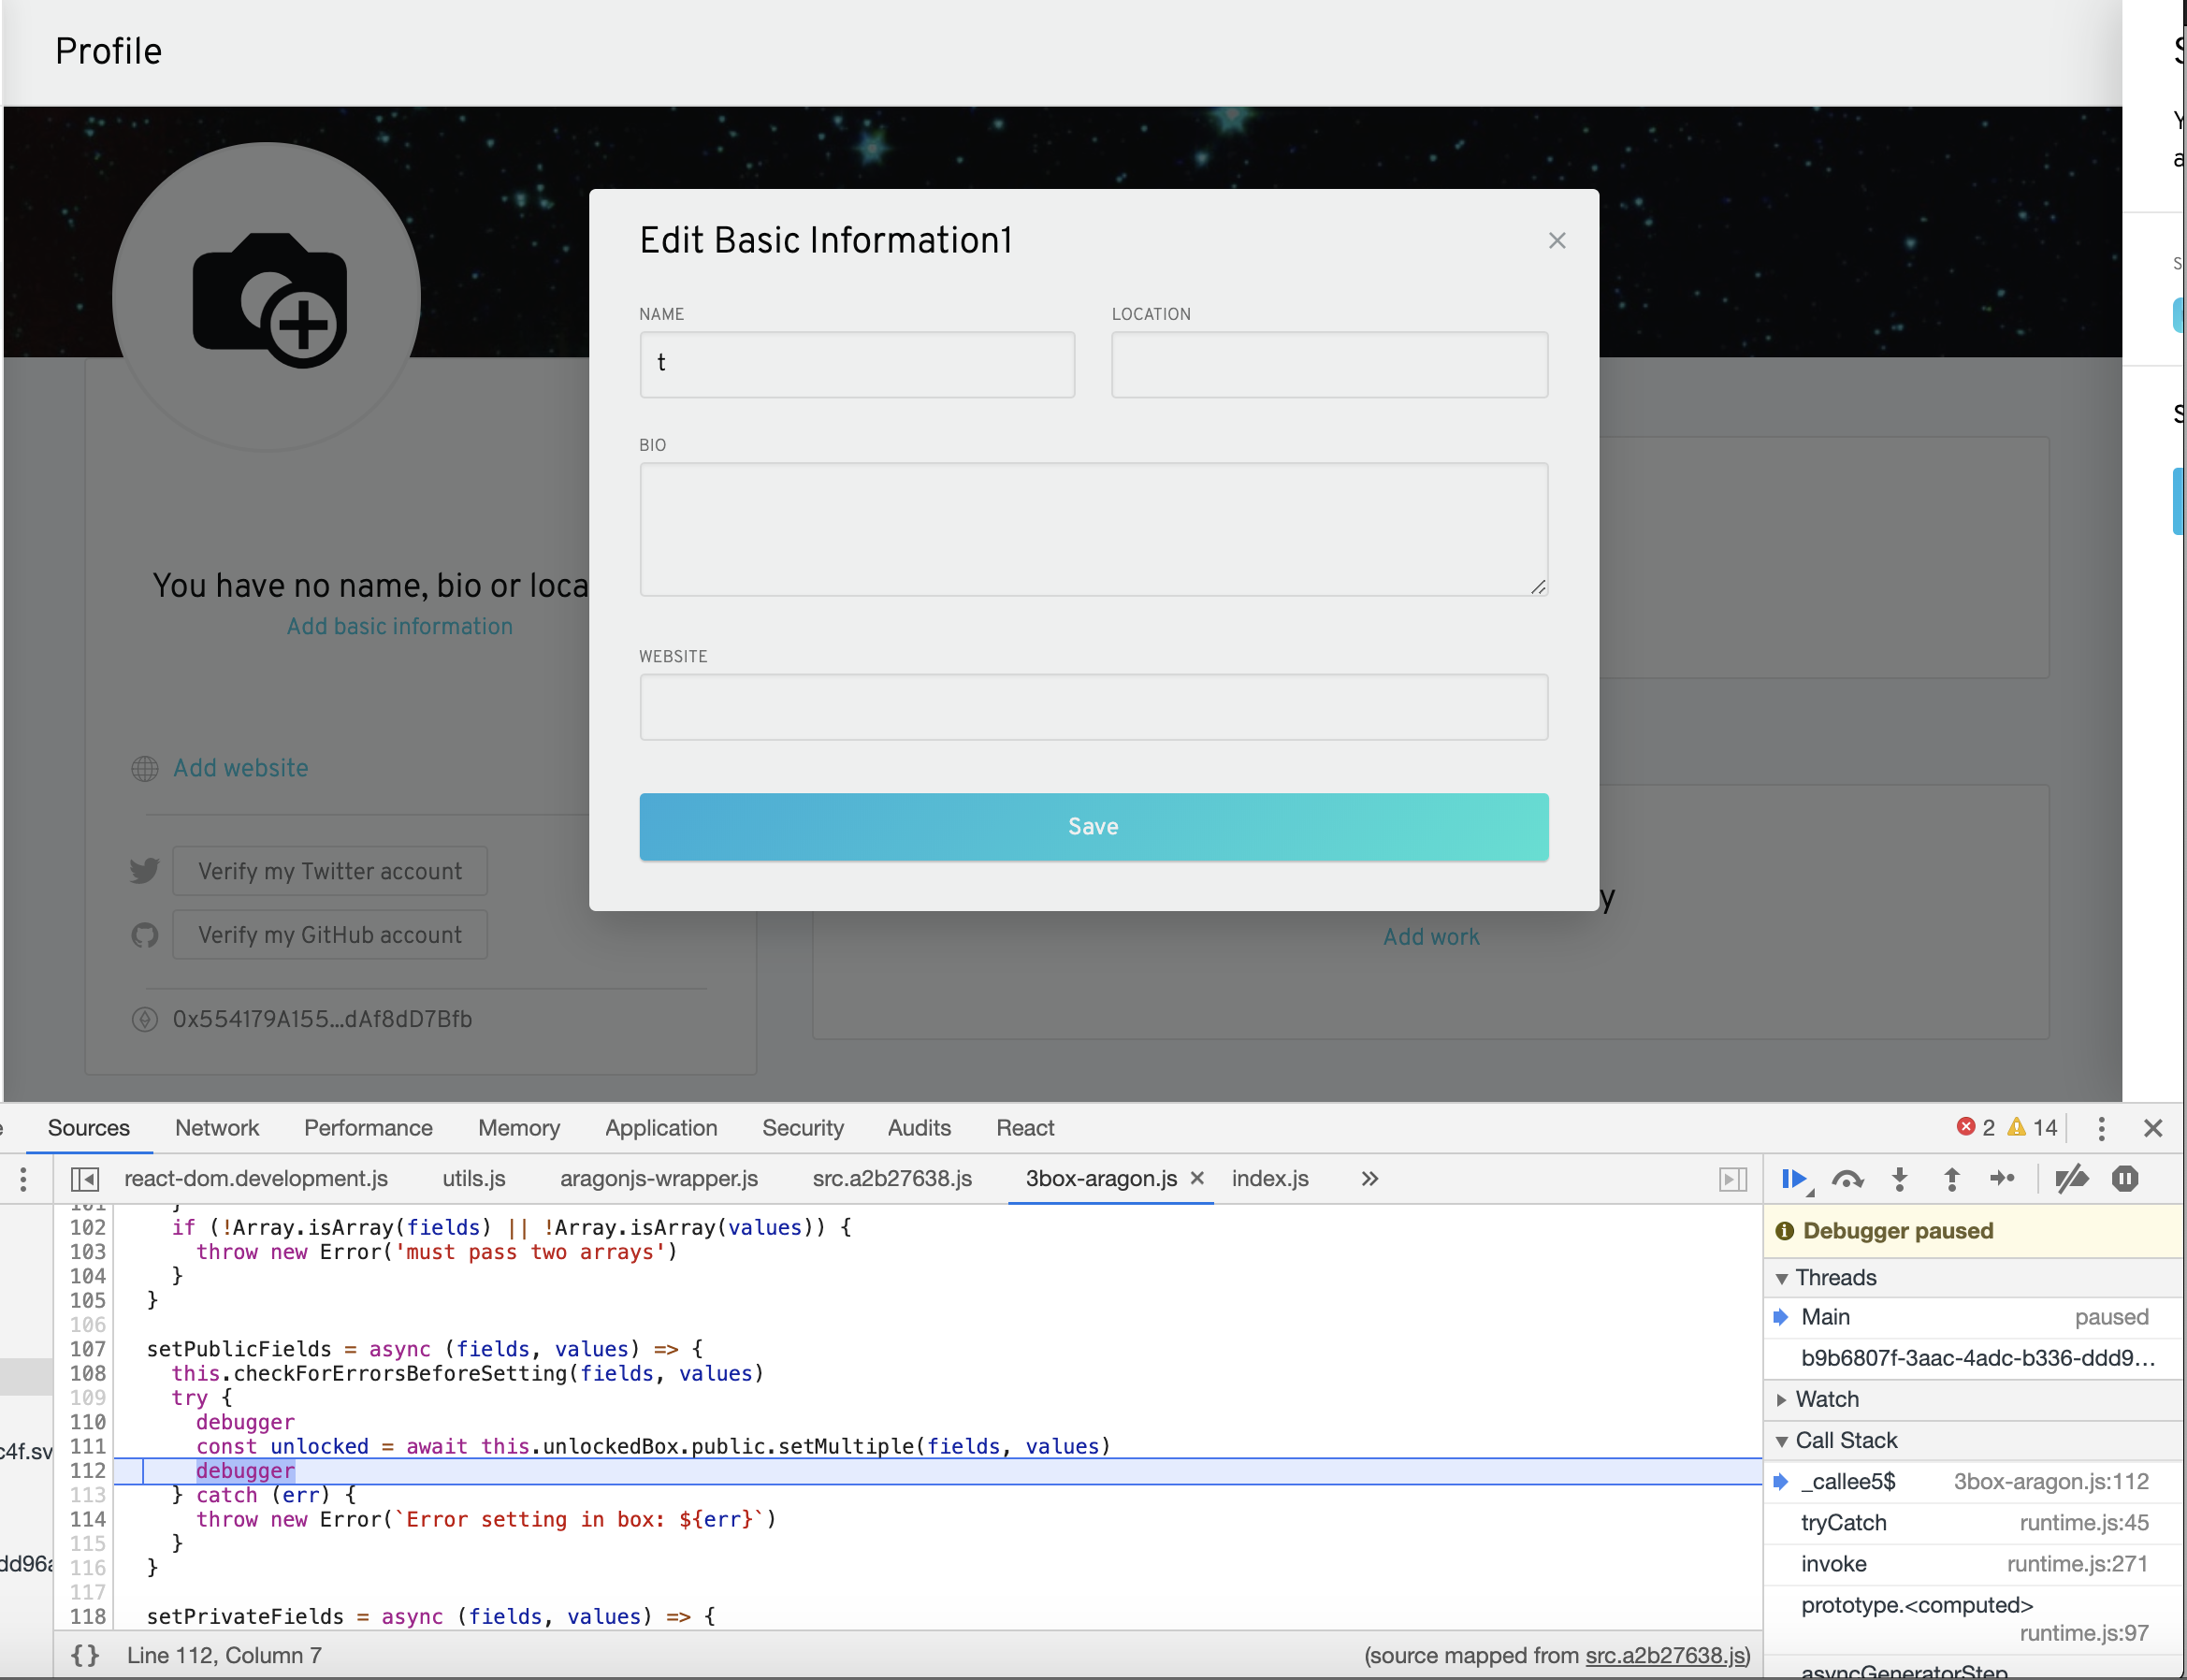Toggle Pause on exceptions
The height and width of the screenshot is (1680, 2187).
[2124, 1179]
